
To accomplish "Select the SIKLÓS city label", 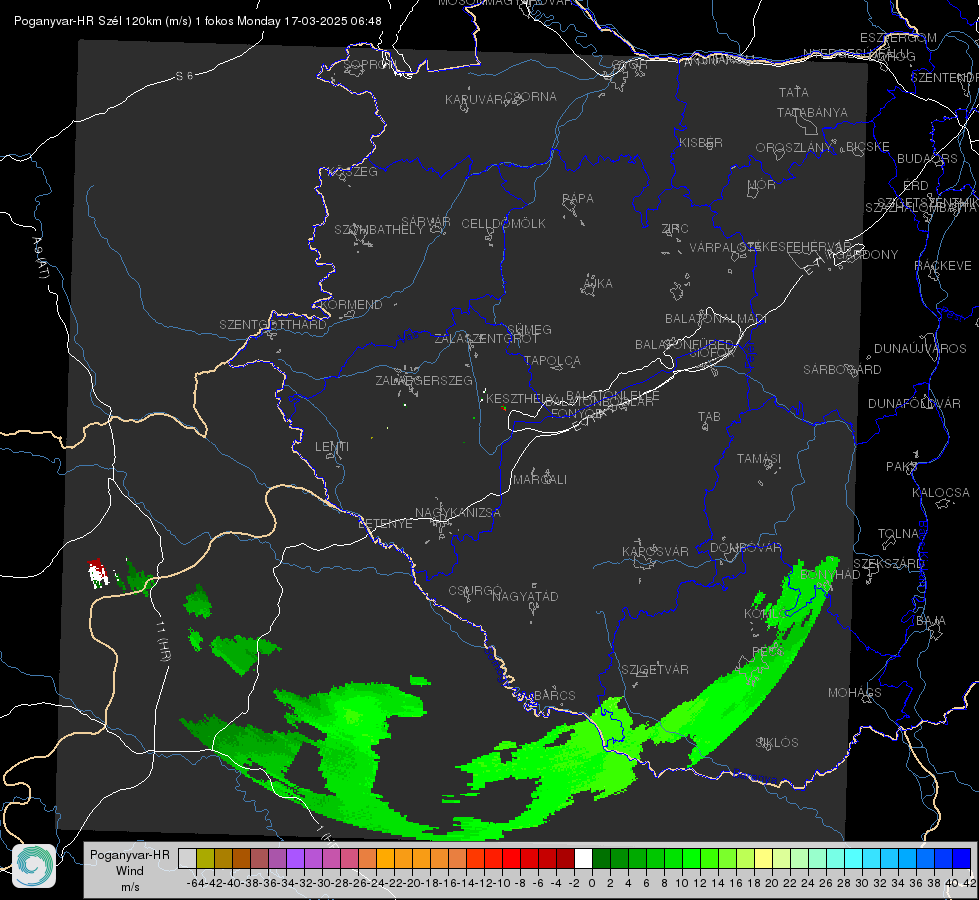I will [x=777, y=743].
